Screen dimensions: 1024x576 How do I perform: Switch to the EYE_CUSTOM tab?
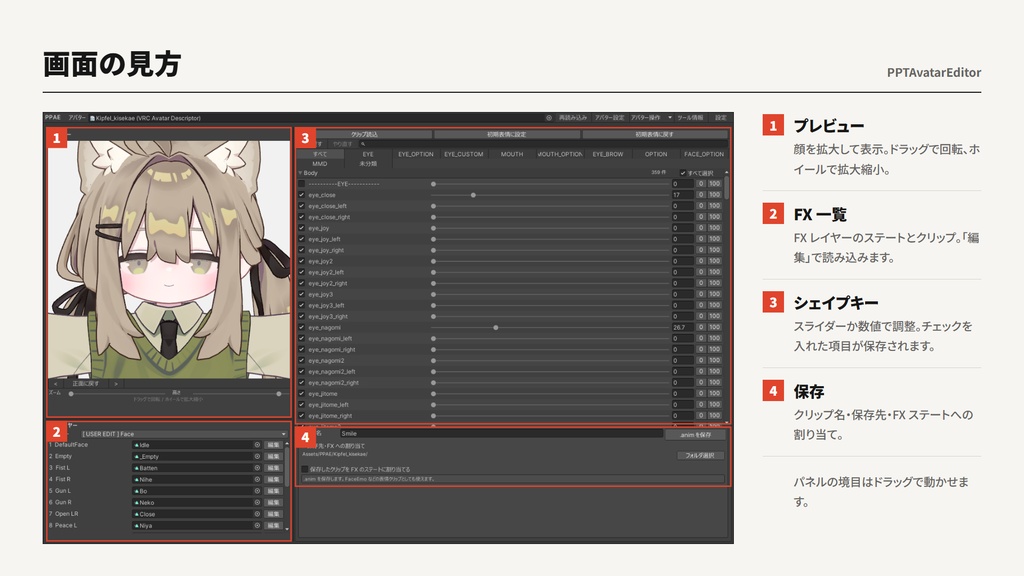(x=464, y=154)
